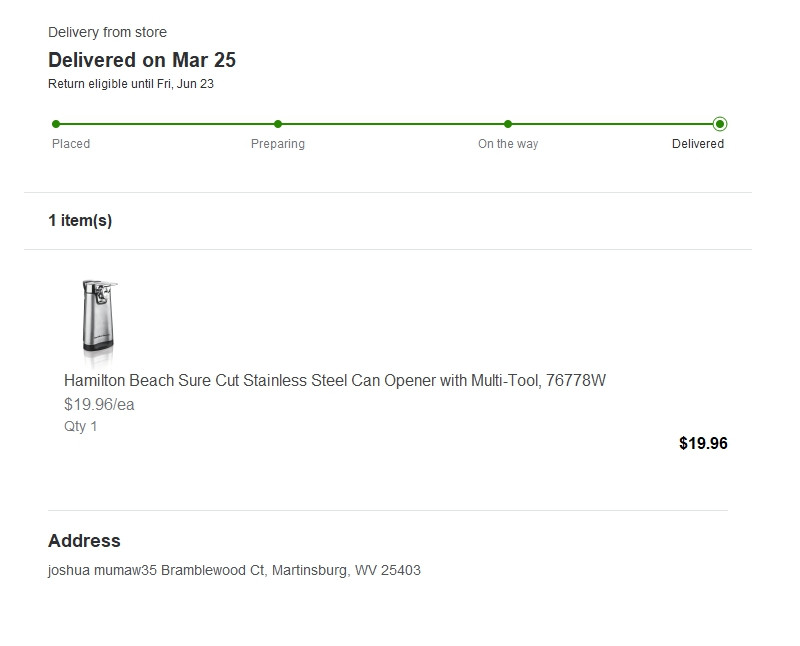Screen dimensions: 800x646
Task: Click the Address section heading
Action: pos(84,541)
